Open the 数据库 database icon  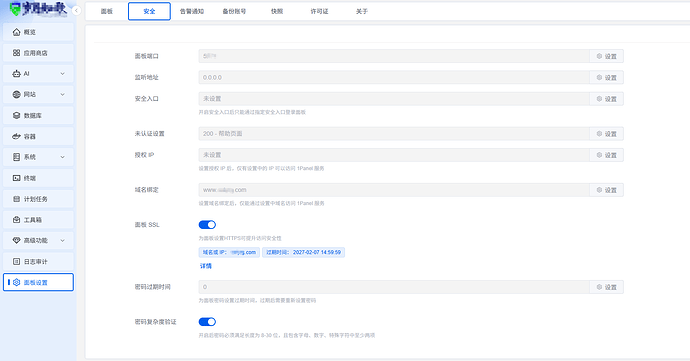click(x=16, y=115)
